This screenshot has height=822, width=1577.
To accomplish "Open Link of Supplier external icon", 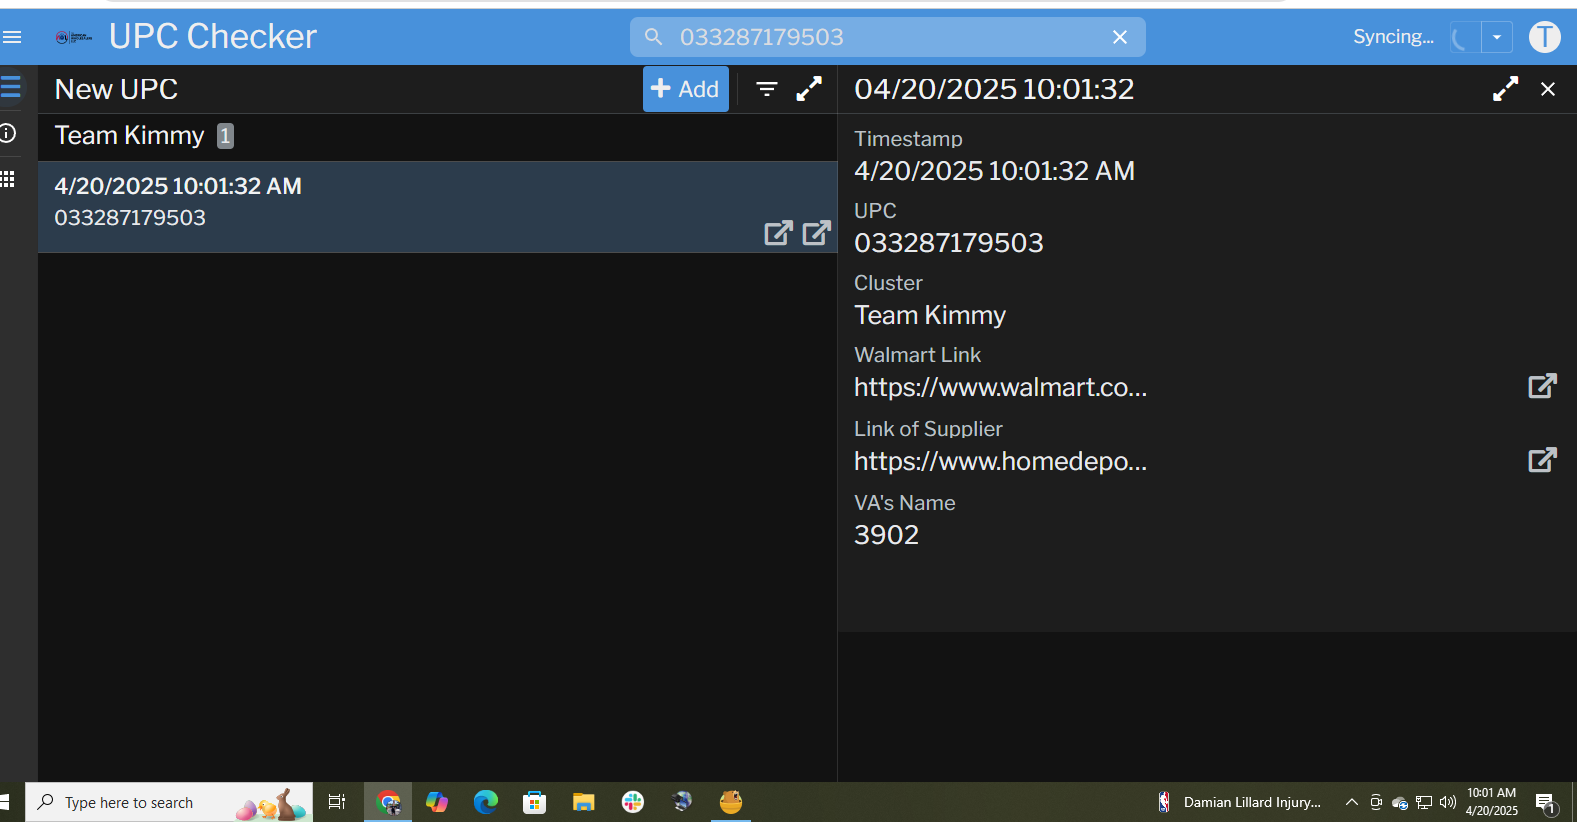I will [1542, 460].
